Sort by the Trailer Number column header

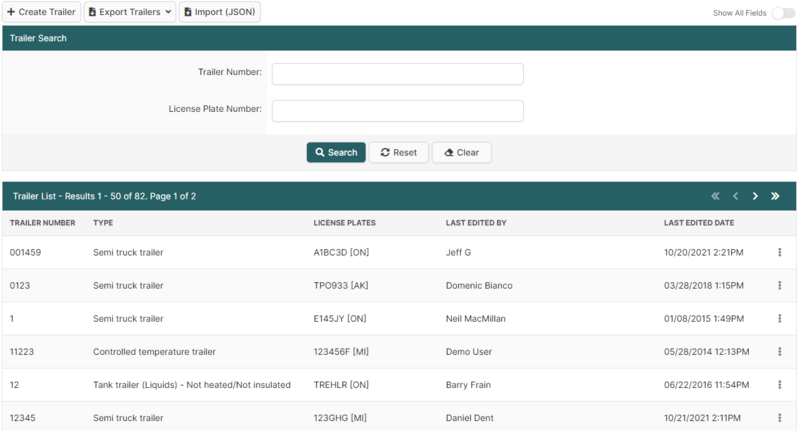(x=43, y=222)
